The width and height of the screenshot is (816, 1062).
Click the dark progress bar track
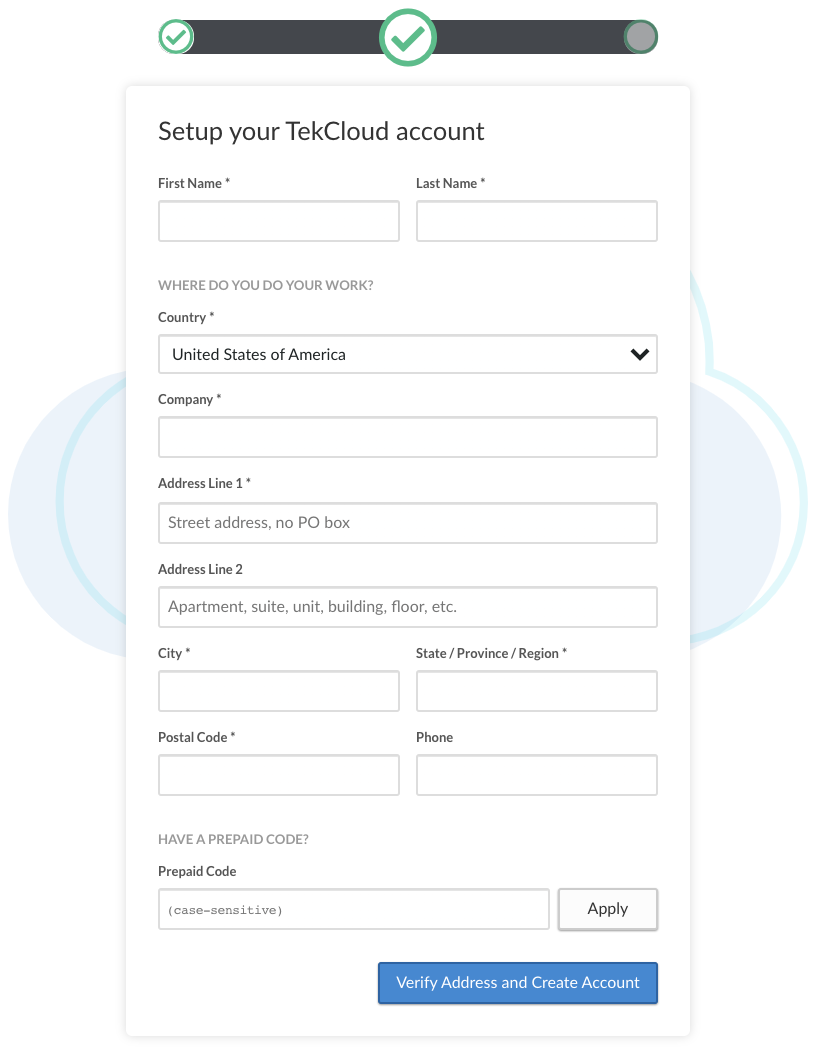click(290, 38)
